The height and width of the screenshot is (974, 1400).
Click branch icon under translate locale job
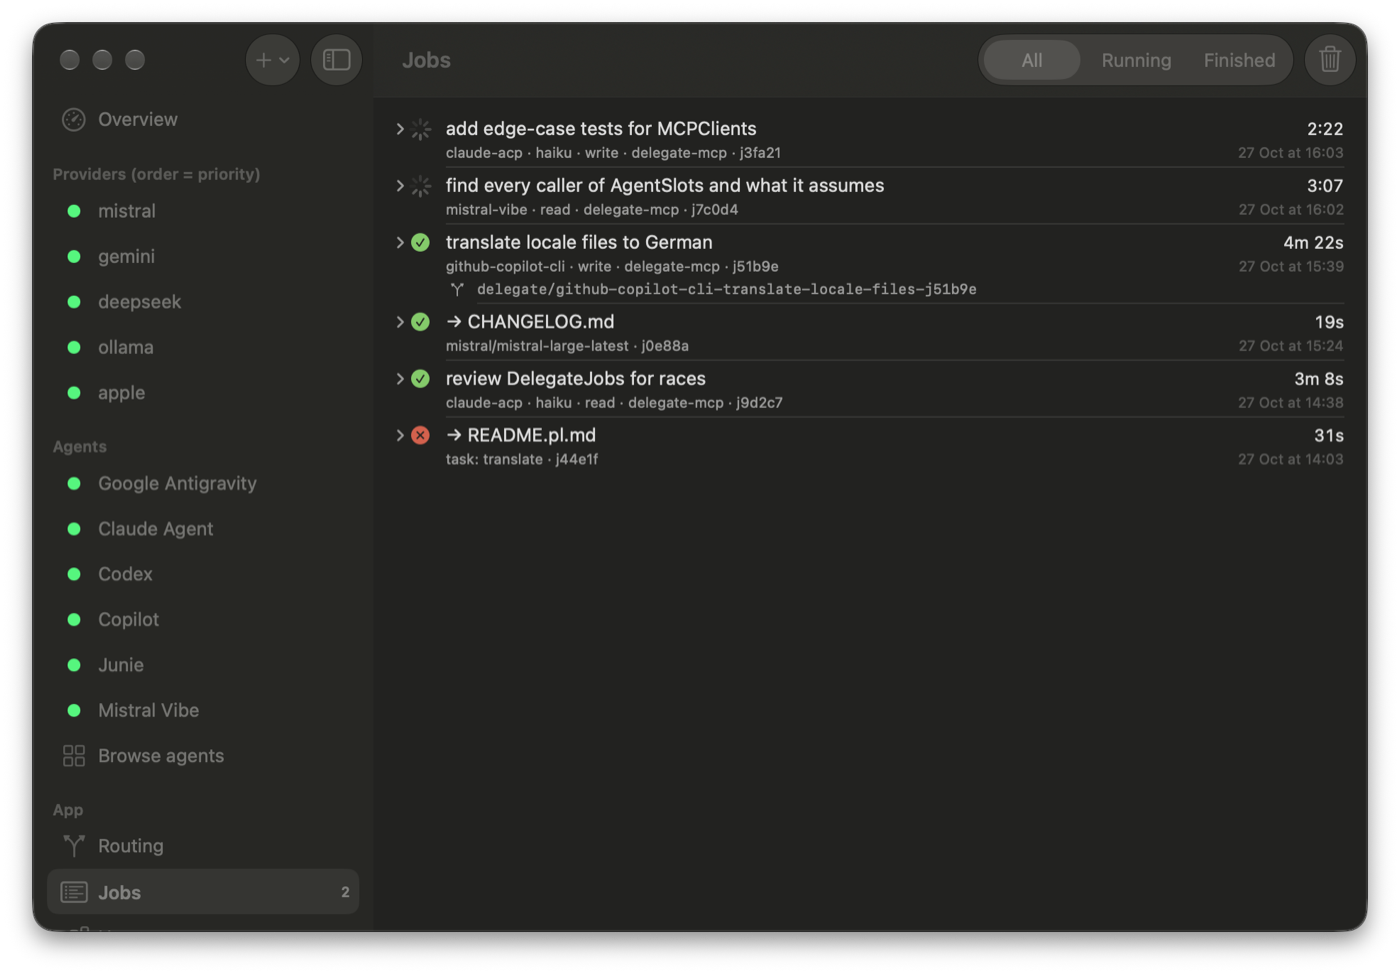457,290
